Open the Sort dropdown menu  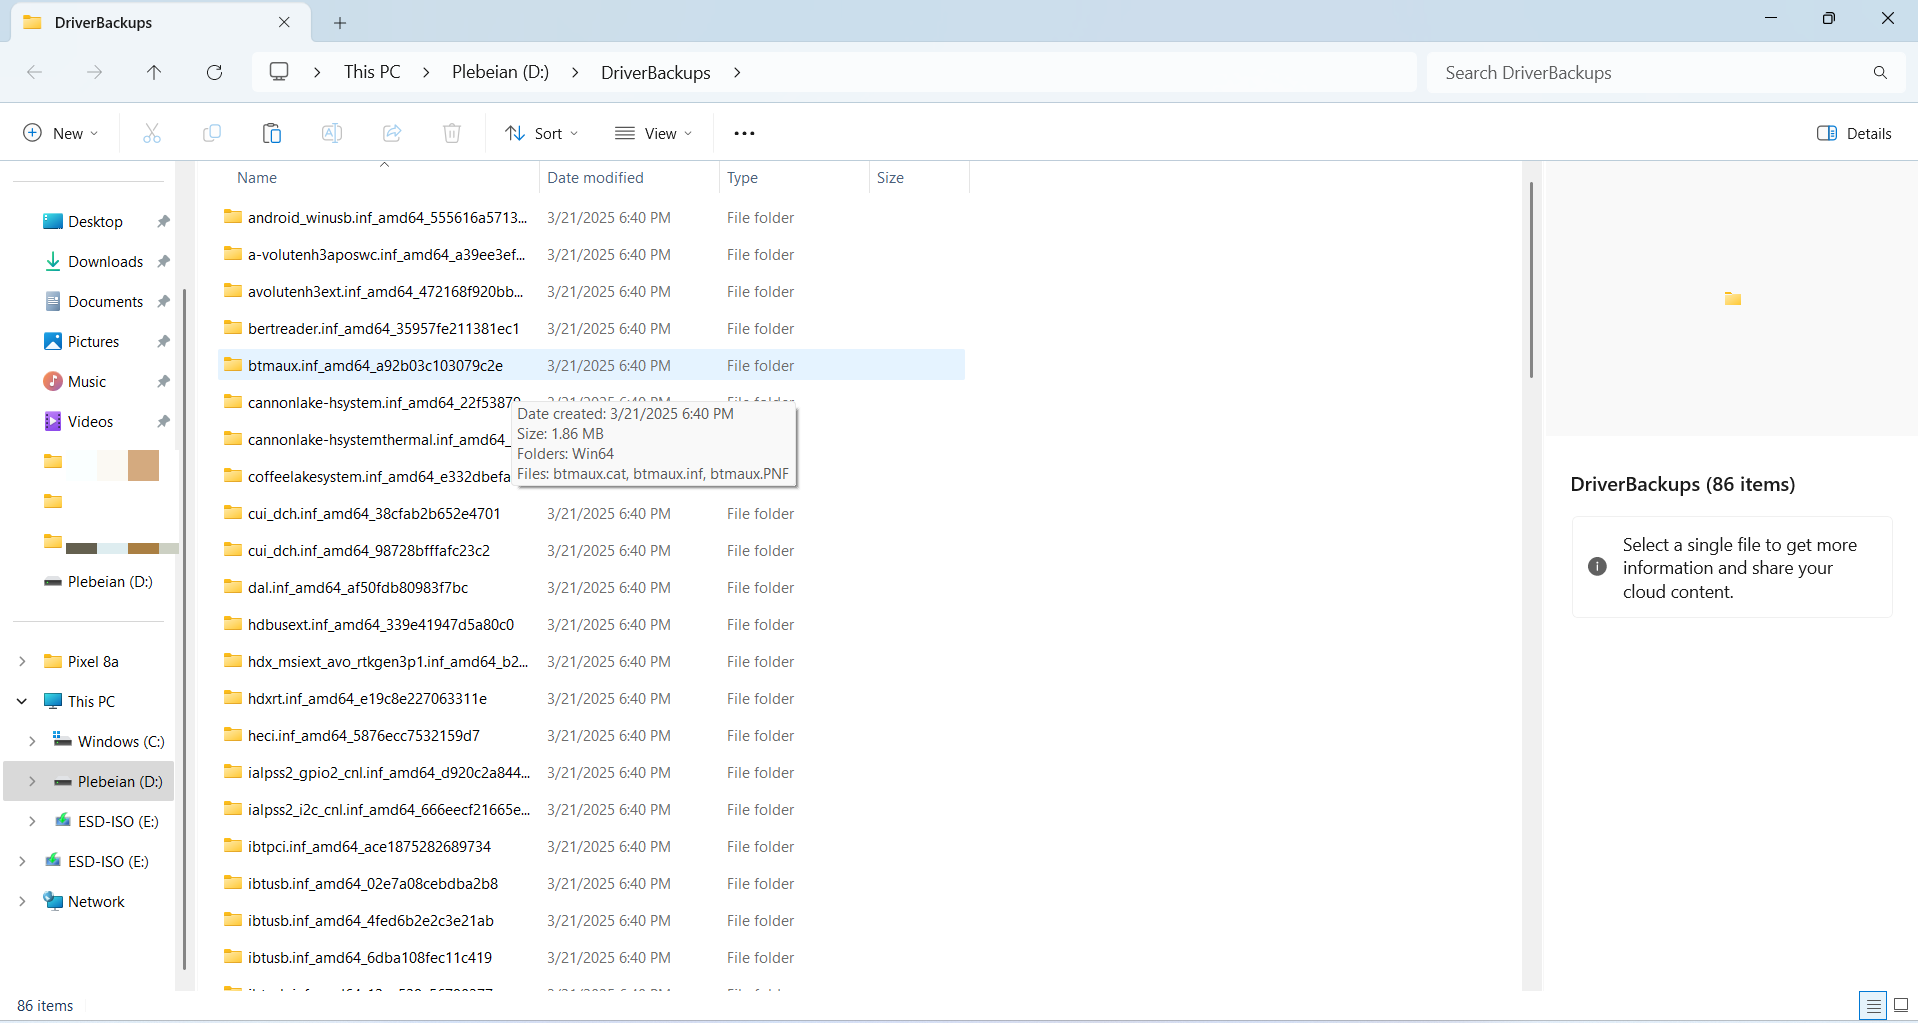[542, 133]
